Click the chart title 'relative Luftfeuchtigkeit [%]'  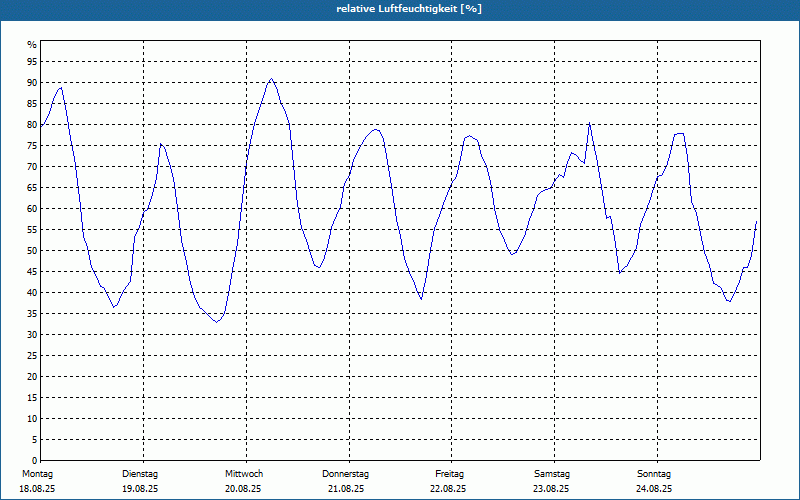click(x=409, y=9)
